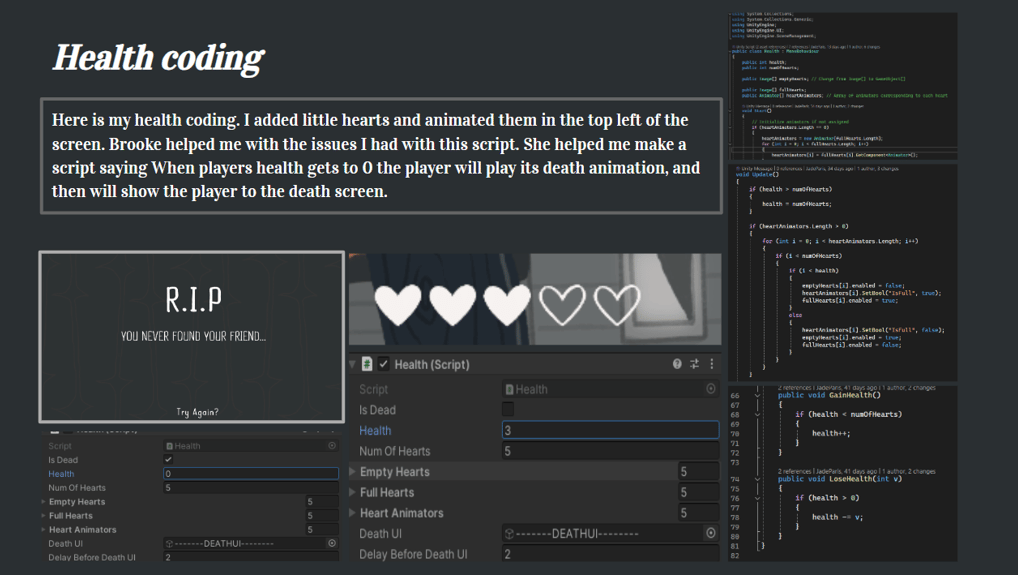Click object picker circle for Script field under hearts
Viewport: 1018px width, 575px height.
pyautogui.click(x=711, y=389)
